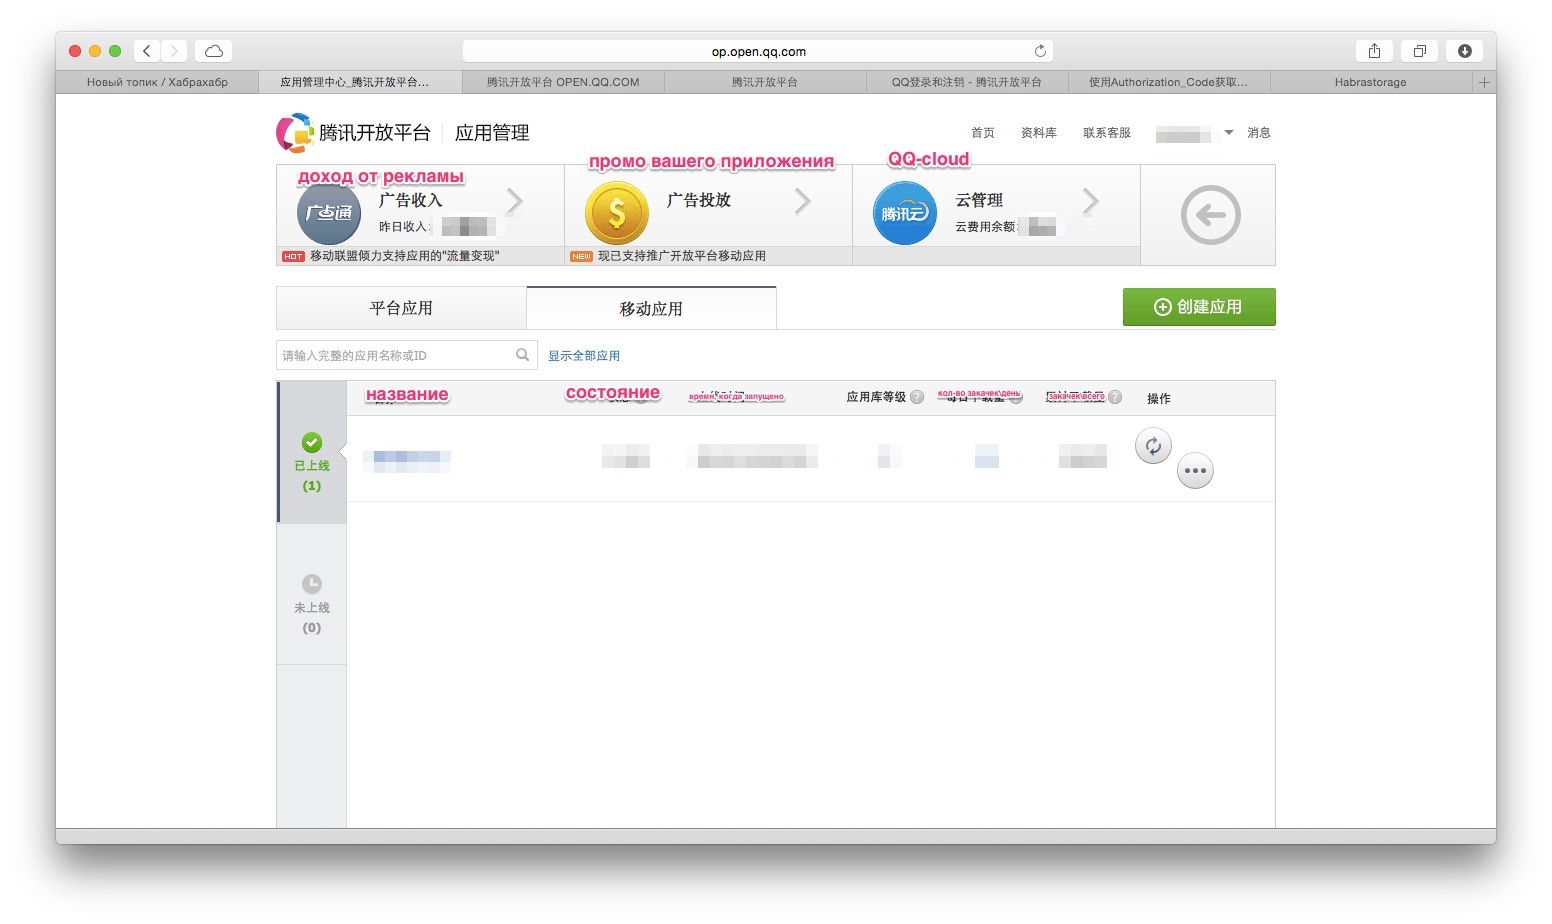Expand 广告投放 chevron arrow
Image resolution: width=1552 pixels, height=924 pixels.
coord(803,202)
